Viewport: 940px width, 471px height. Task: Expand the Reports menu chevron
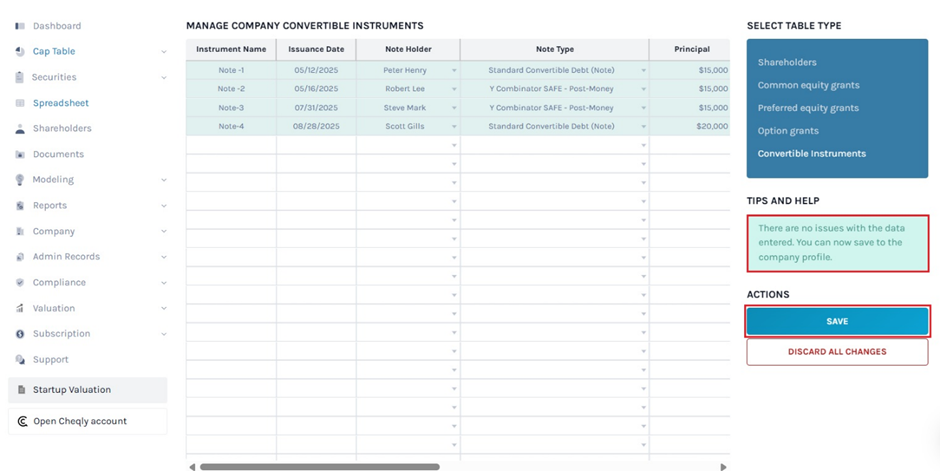(164, 206)
